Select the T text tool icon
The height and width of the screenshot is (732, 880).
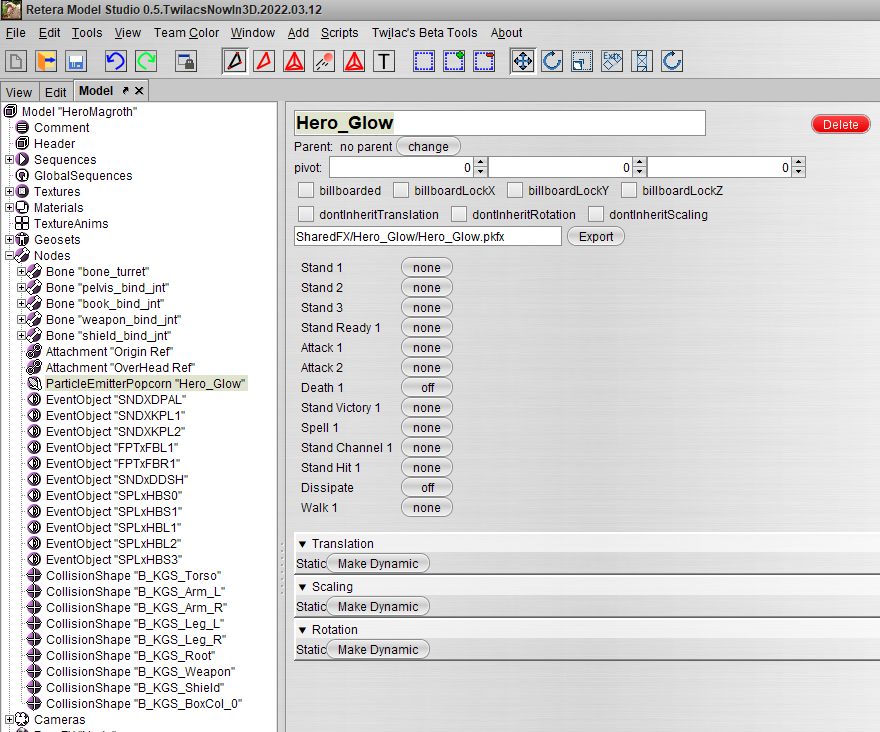click(384, 61)
